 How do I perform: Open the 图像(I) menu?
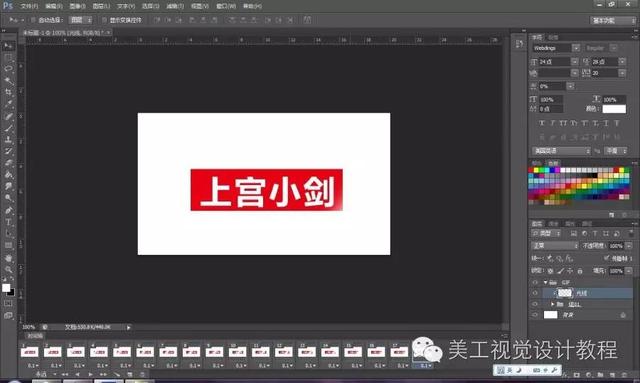[78, 6]
